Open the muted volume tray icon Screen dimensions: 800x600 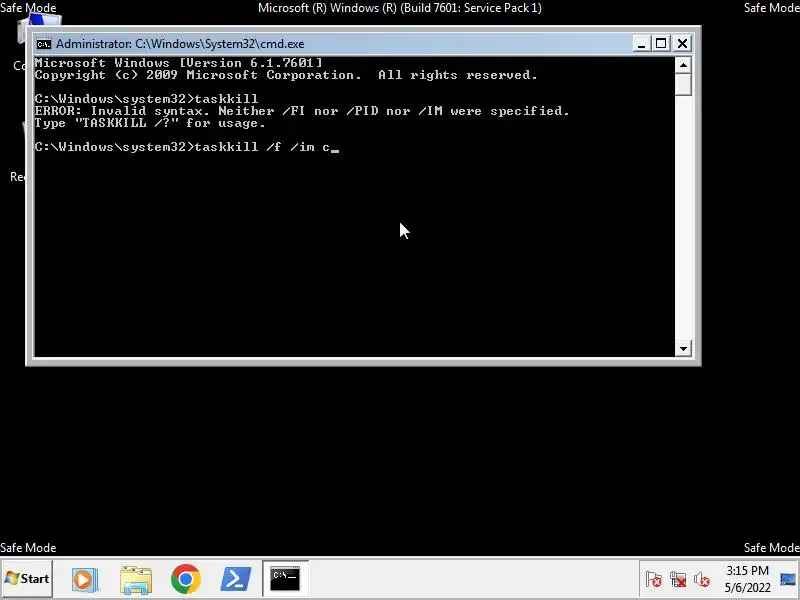pos(702,580)
